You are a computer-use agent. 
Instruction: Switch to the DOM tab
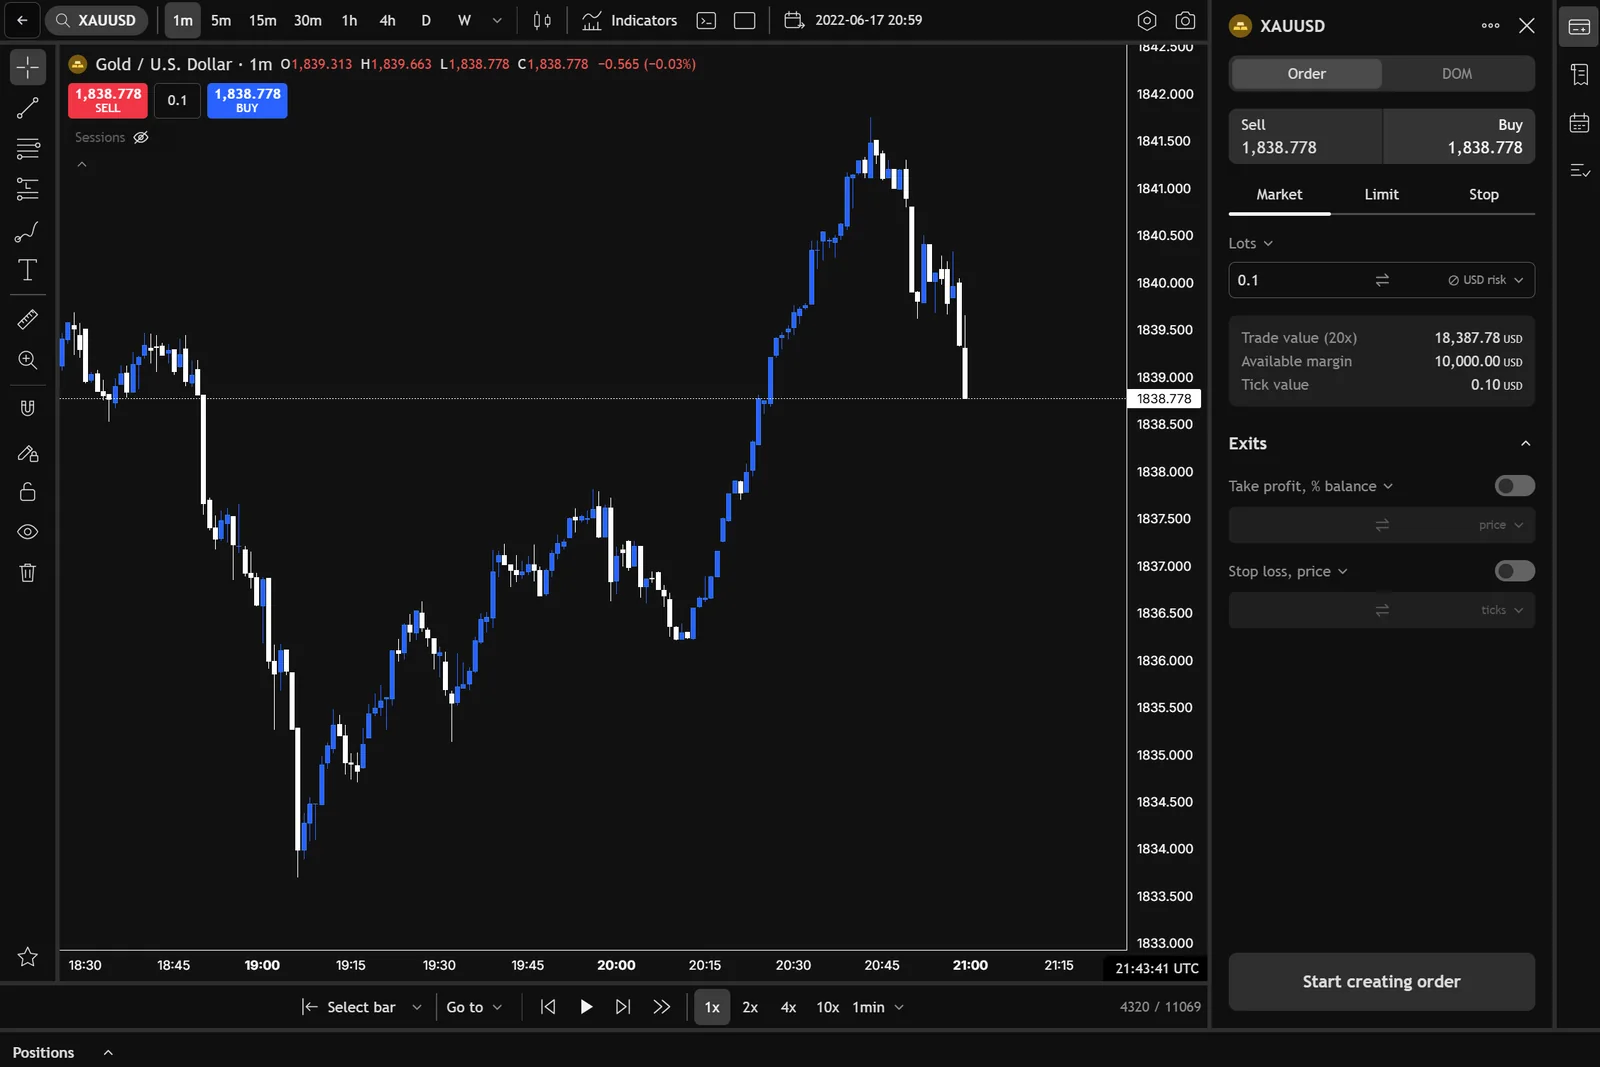(1457, 74)
